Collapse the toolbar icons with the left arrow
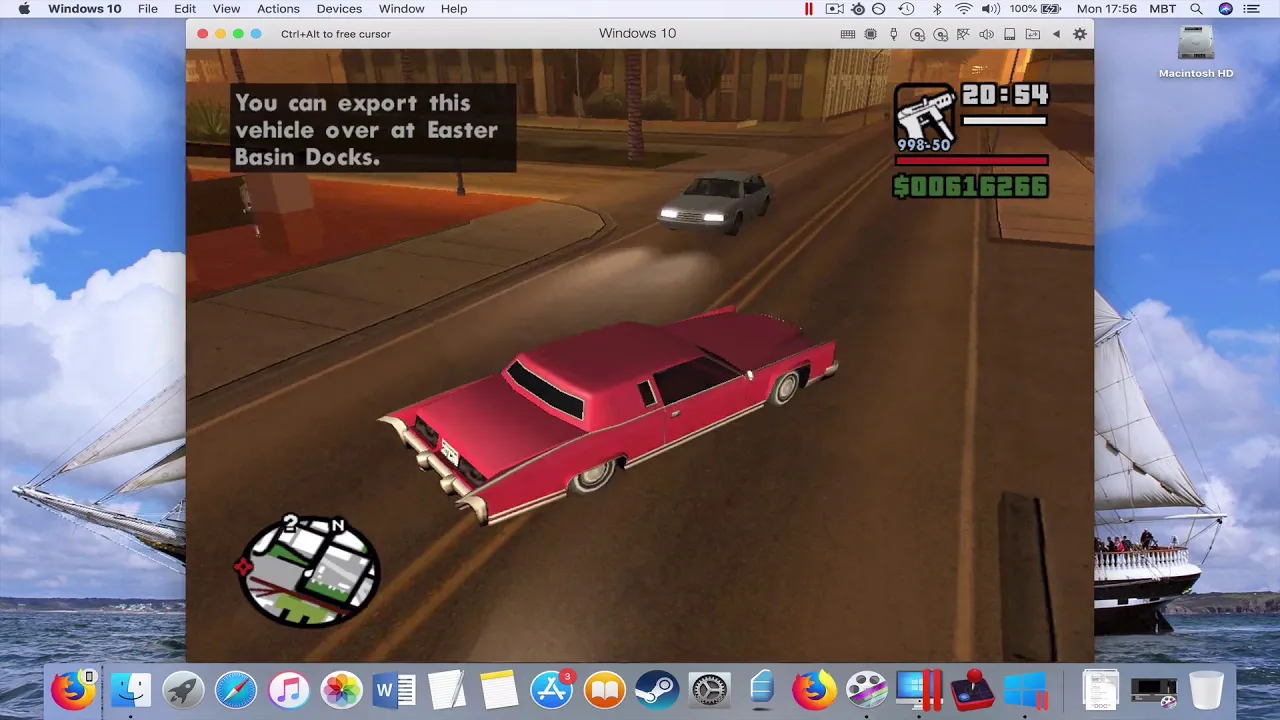Image resolution: width=1280 pixels, height=720 pixels. click(x=1056, y=34)
